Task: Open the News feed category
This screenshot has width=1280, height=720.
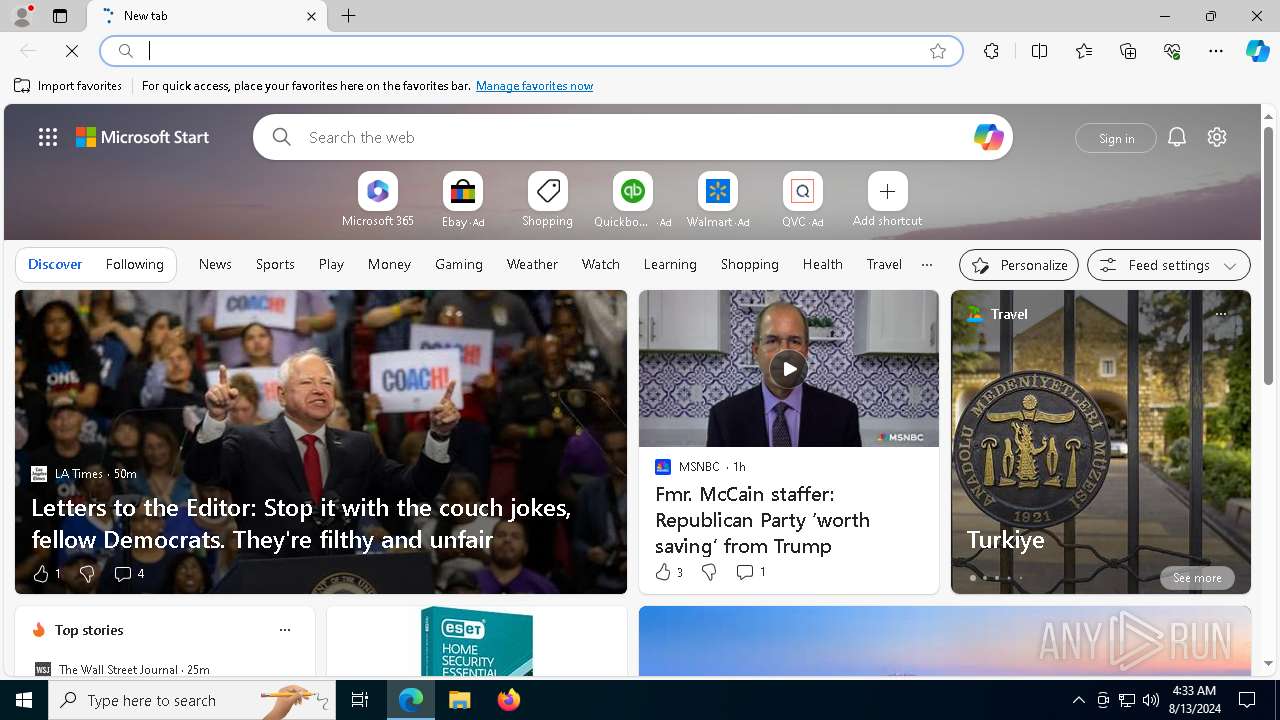Action: tap(215, 264)
